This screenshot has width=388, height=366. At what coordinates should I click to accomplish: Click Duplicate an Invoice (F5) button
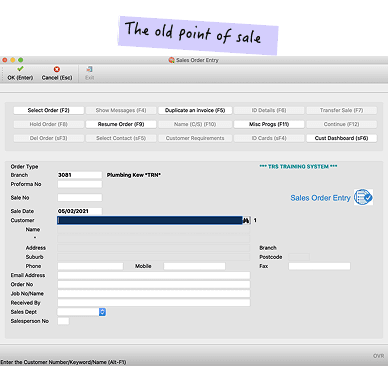point(195,110)
